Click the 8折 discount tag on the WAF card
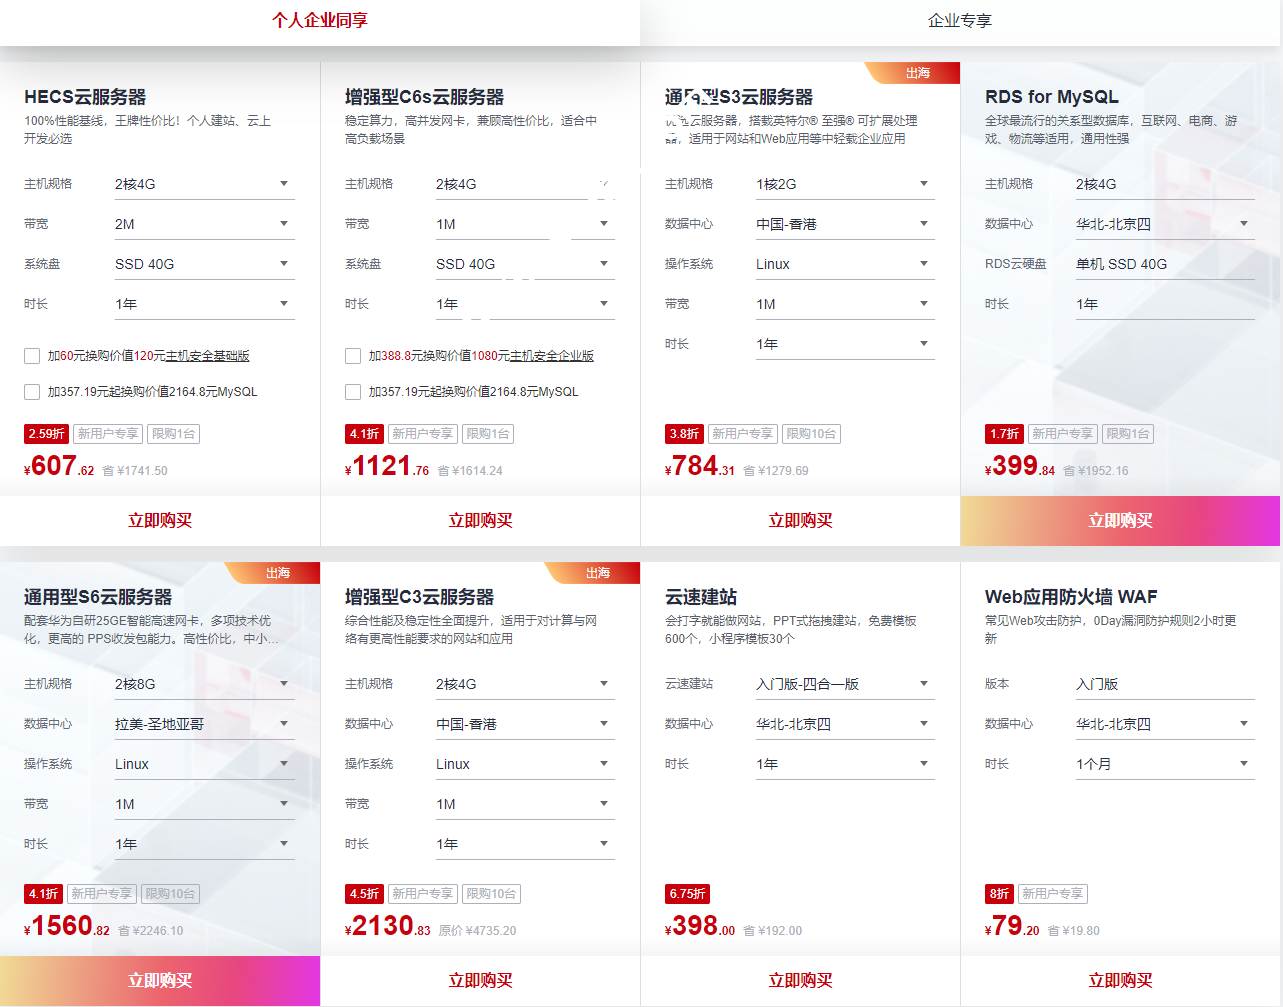1283x1007 pixels. pos(999,894)
